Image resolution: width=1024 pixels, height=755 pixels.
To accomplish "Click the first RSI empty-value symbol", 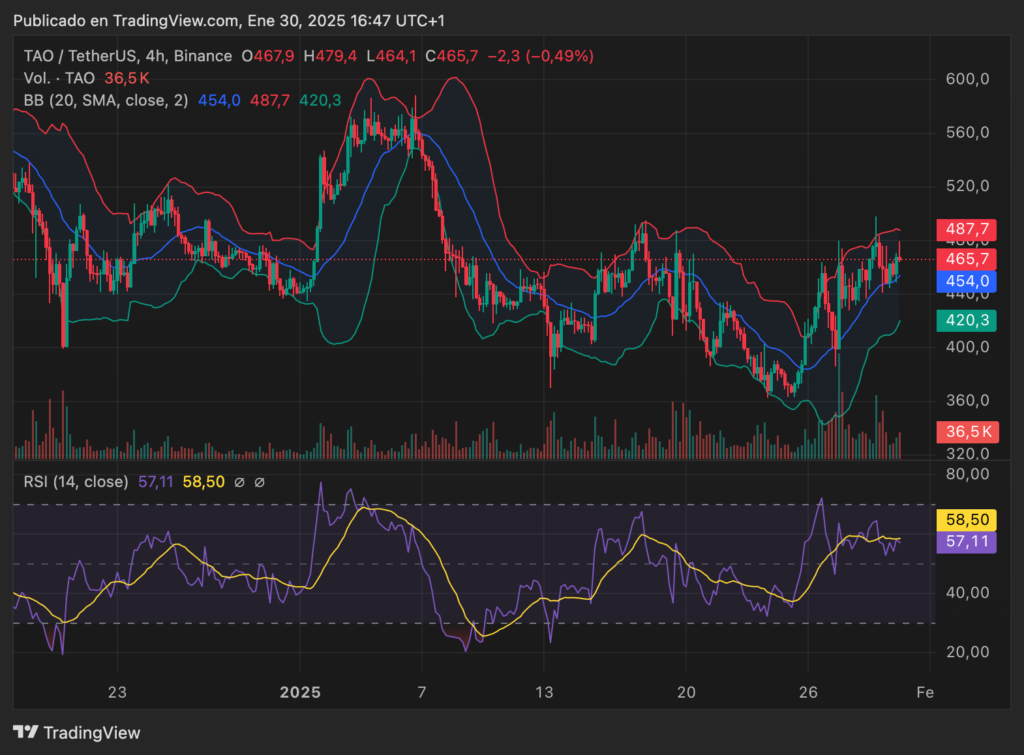I will coord(240,483).
